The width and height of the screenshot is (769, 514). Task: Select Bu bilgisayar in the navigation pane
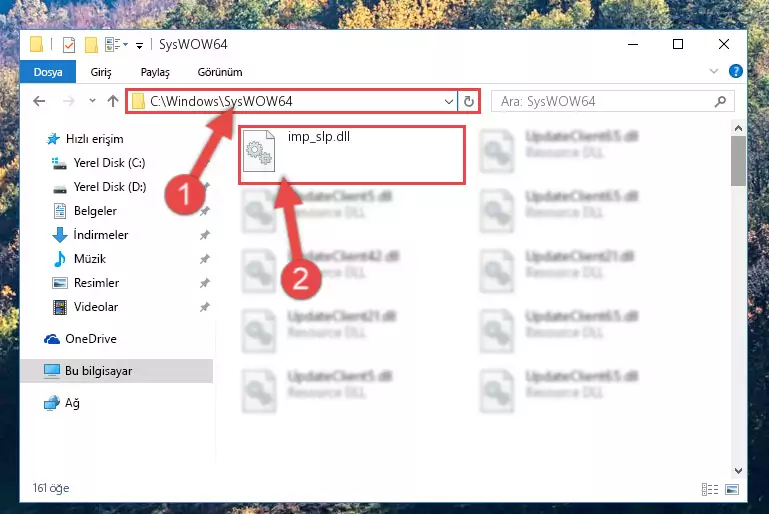[x=117, y=371]
